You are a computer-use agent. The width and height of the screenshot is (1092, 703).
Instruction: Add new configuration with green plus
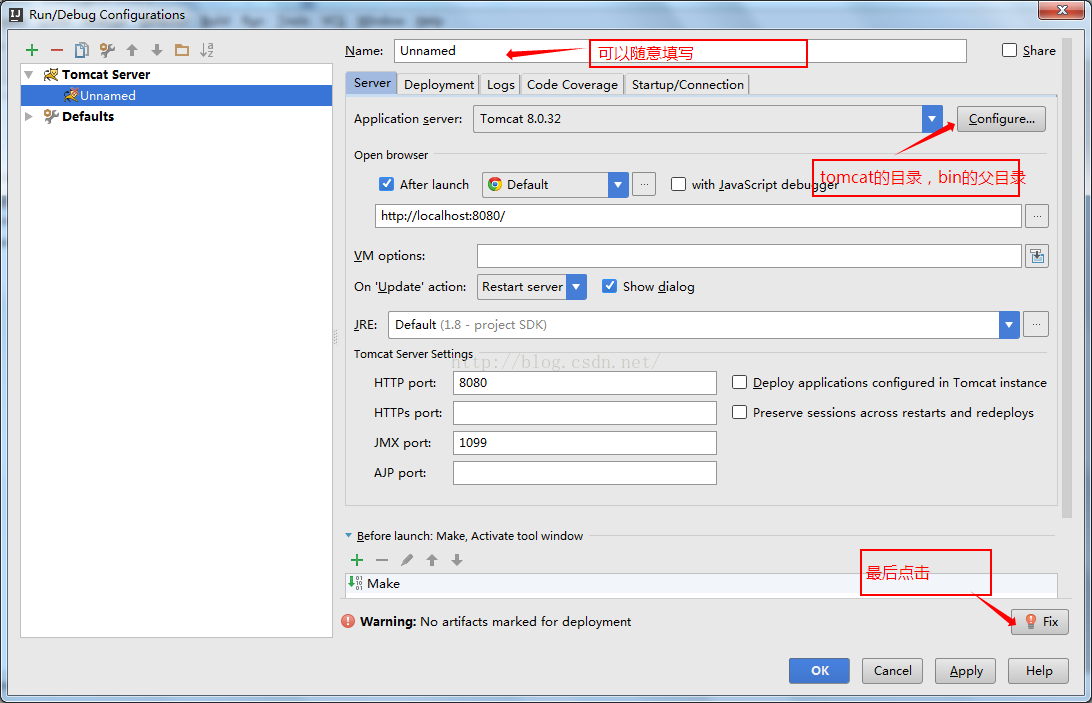pyautogui.click(x=31, y=50)
